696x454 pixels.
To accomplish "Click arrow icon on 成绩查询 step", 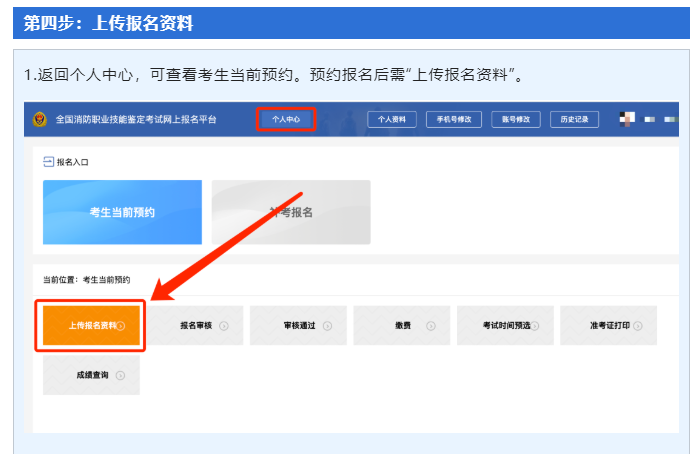I will coord(120,375).
